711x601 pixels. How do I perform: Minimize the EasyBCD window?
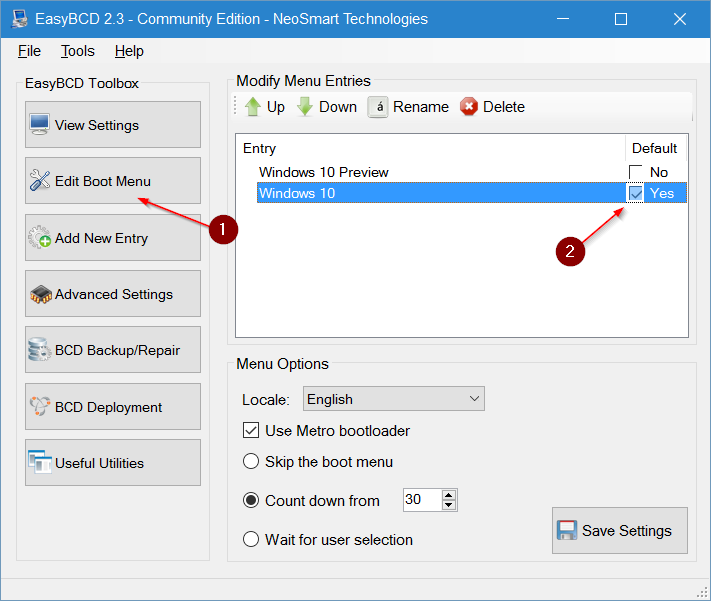(x=563, y=19)
